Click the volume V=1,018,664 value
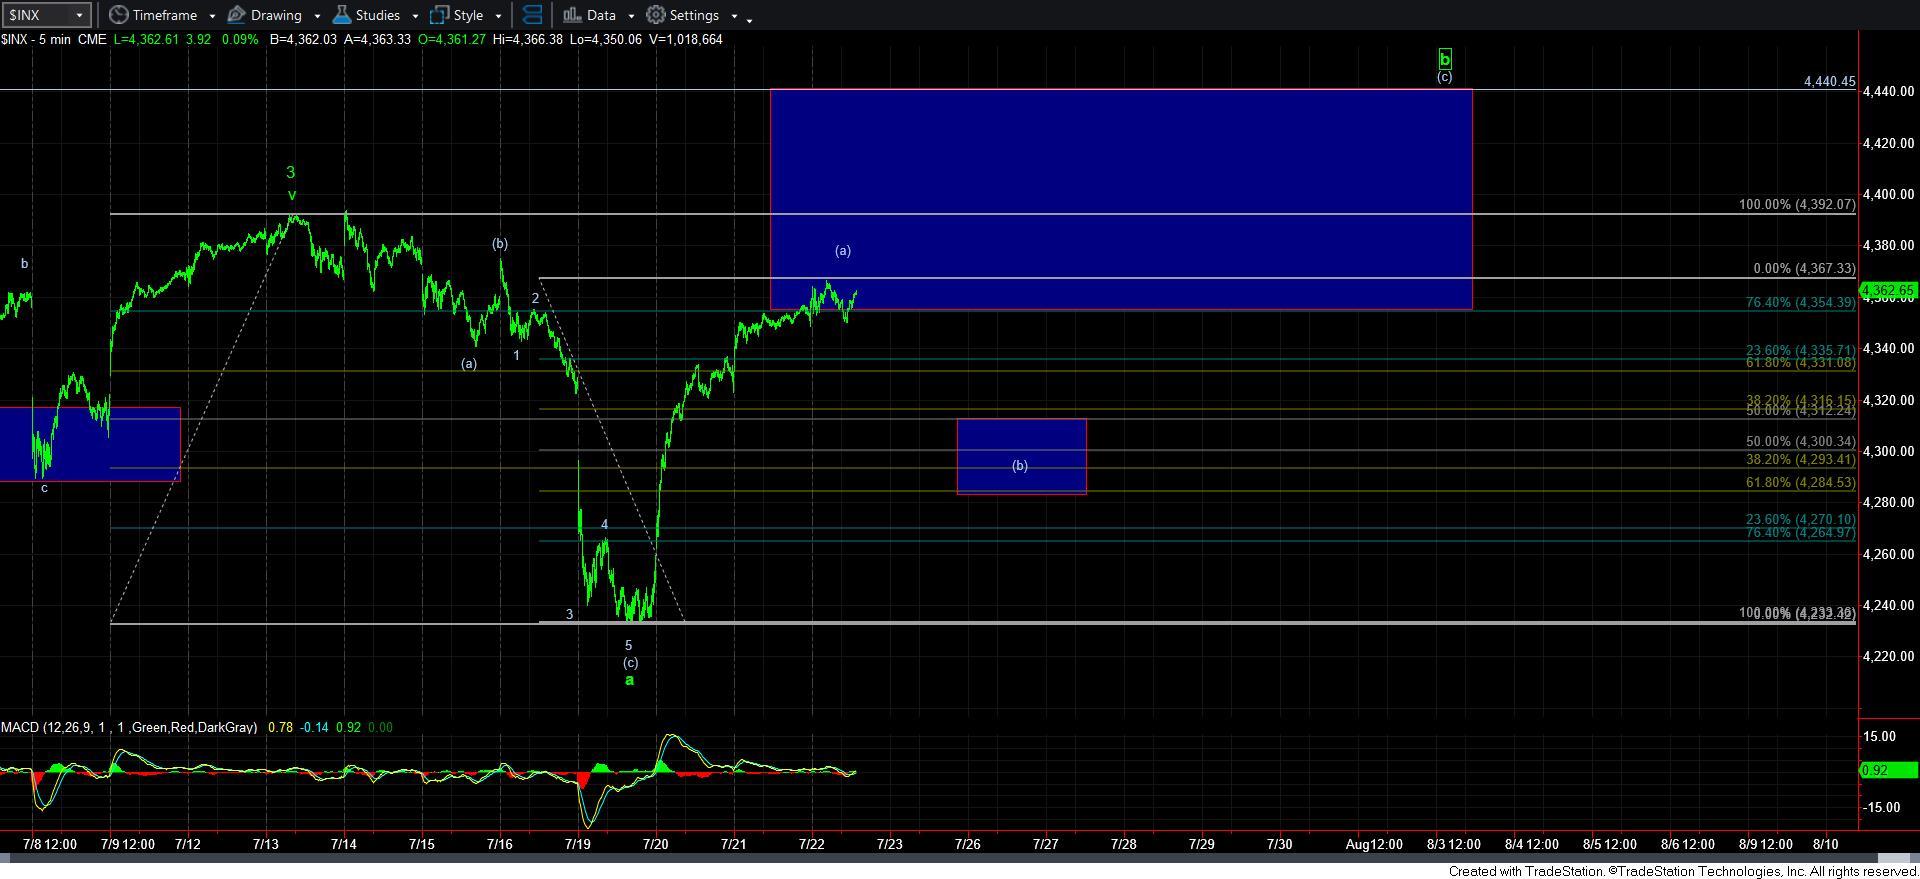Viewport: 1920px width, 879px height. pos(685,39)
